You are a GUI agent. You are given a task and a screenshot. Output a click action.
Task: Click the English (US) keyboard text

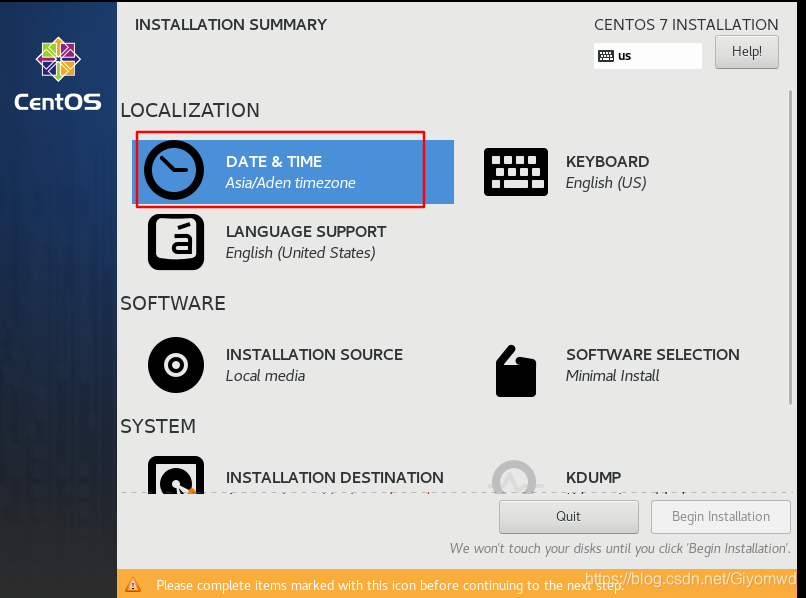click(606, 183)
